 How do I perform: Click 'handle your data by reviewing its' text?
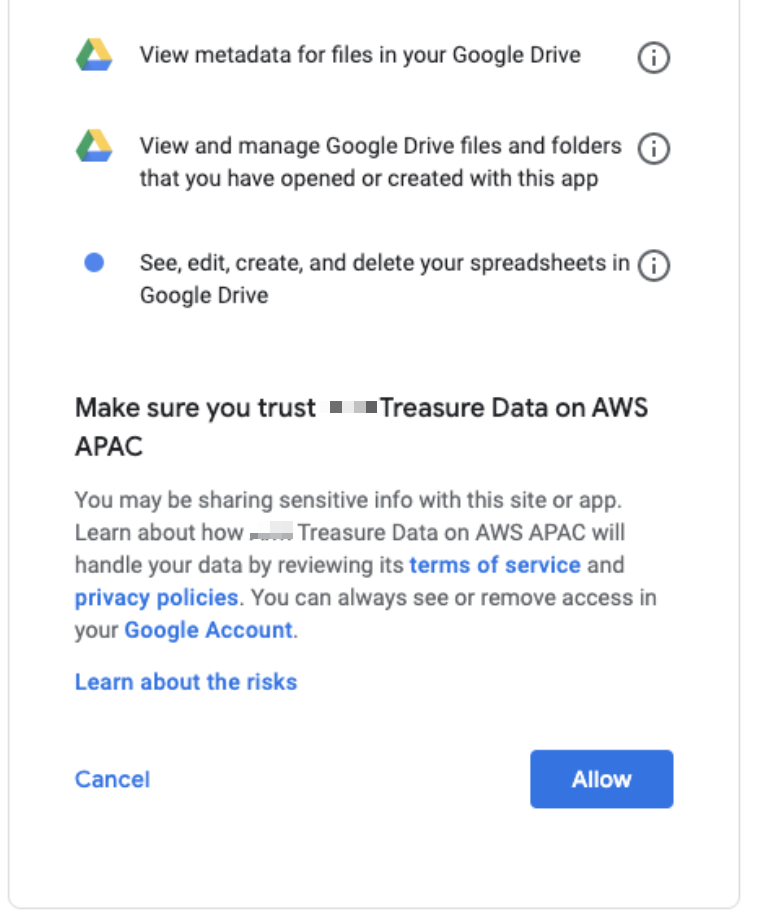point(240,565)
